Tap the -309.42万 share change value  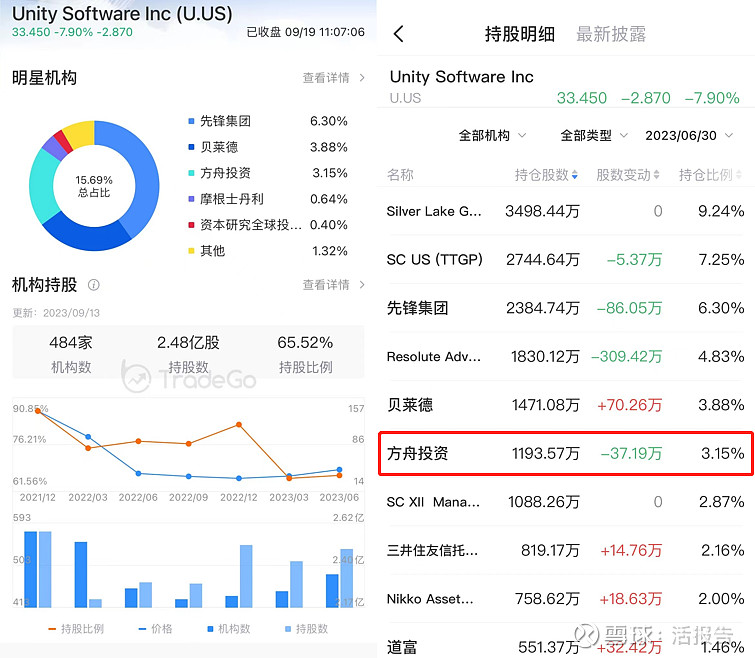pos(626,357)
